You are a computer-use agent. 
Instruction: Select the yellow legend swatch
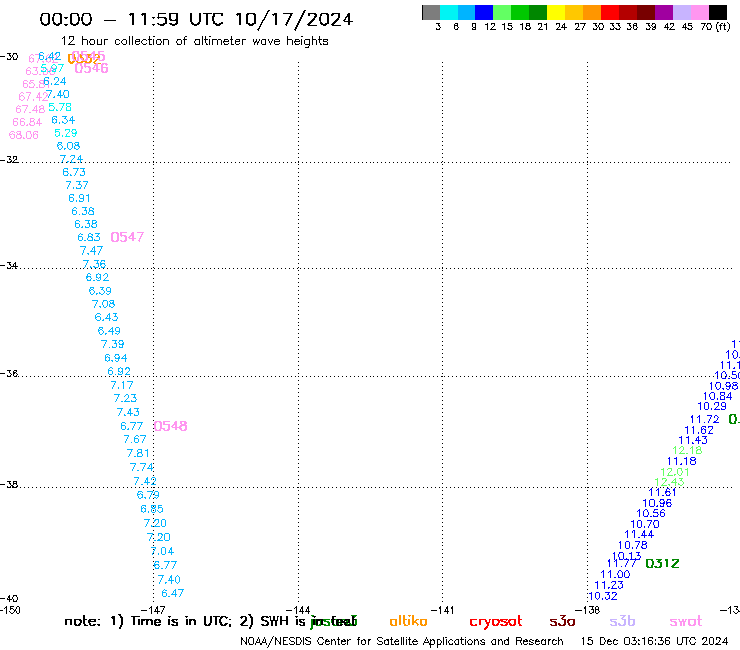[x=556, y=12]
